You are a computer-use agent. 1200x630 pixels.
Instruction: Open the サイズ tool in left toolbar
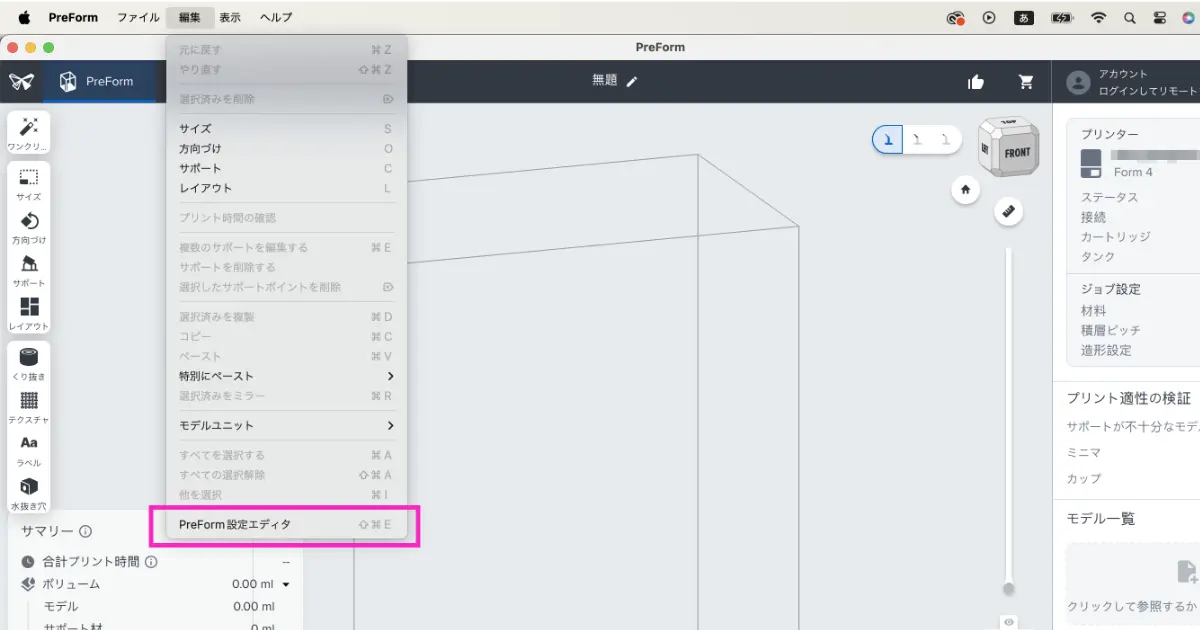coord(28,183)
